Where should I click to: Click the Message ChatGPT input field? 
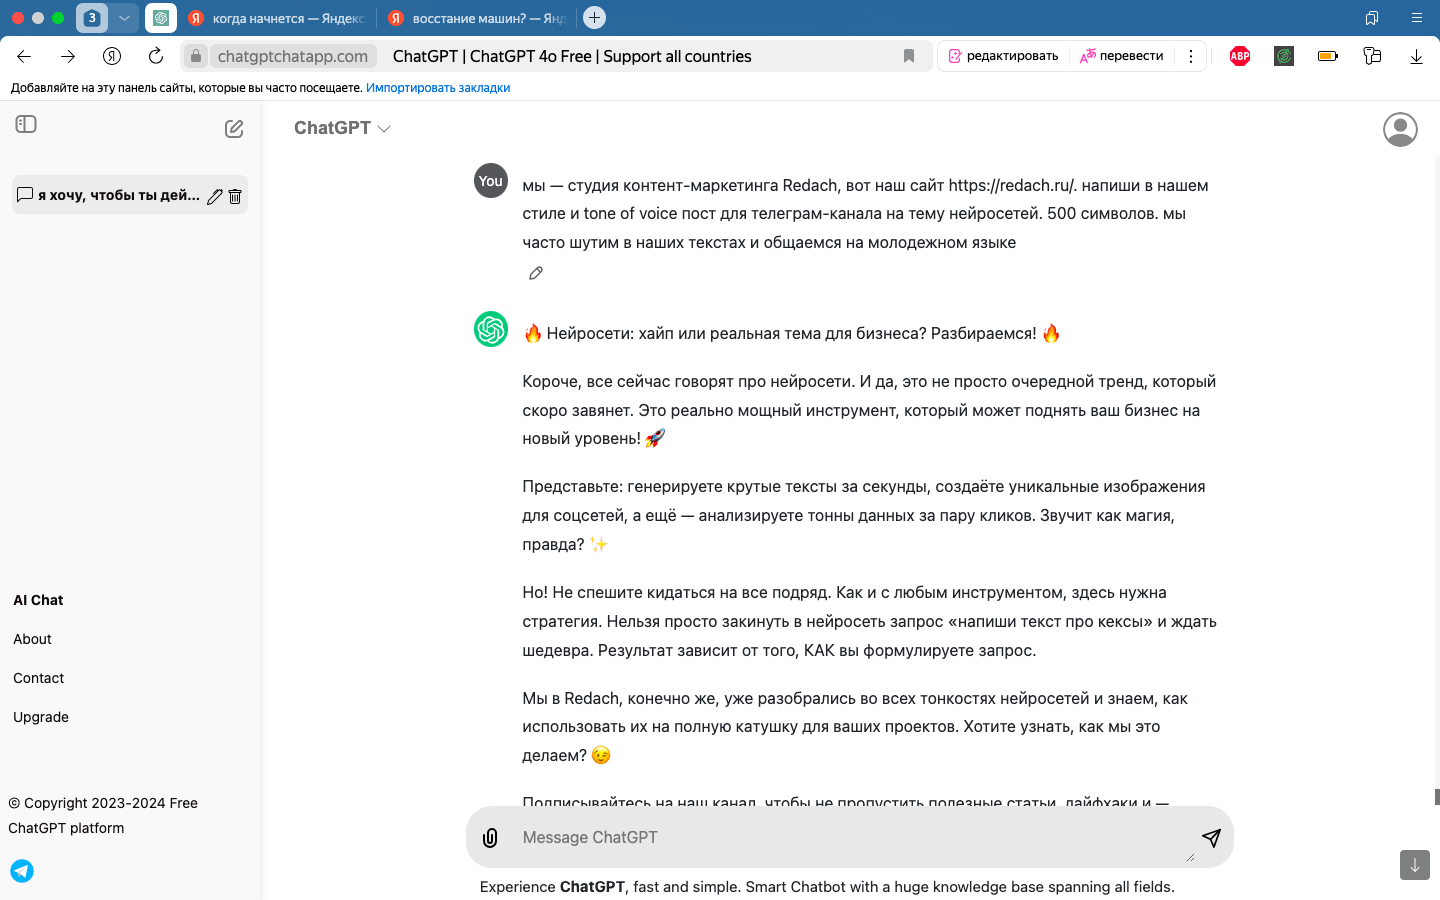[850, 837]
